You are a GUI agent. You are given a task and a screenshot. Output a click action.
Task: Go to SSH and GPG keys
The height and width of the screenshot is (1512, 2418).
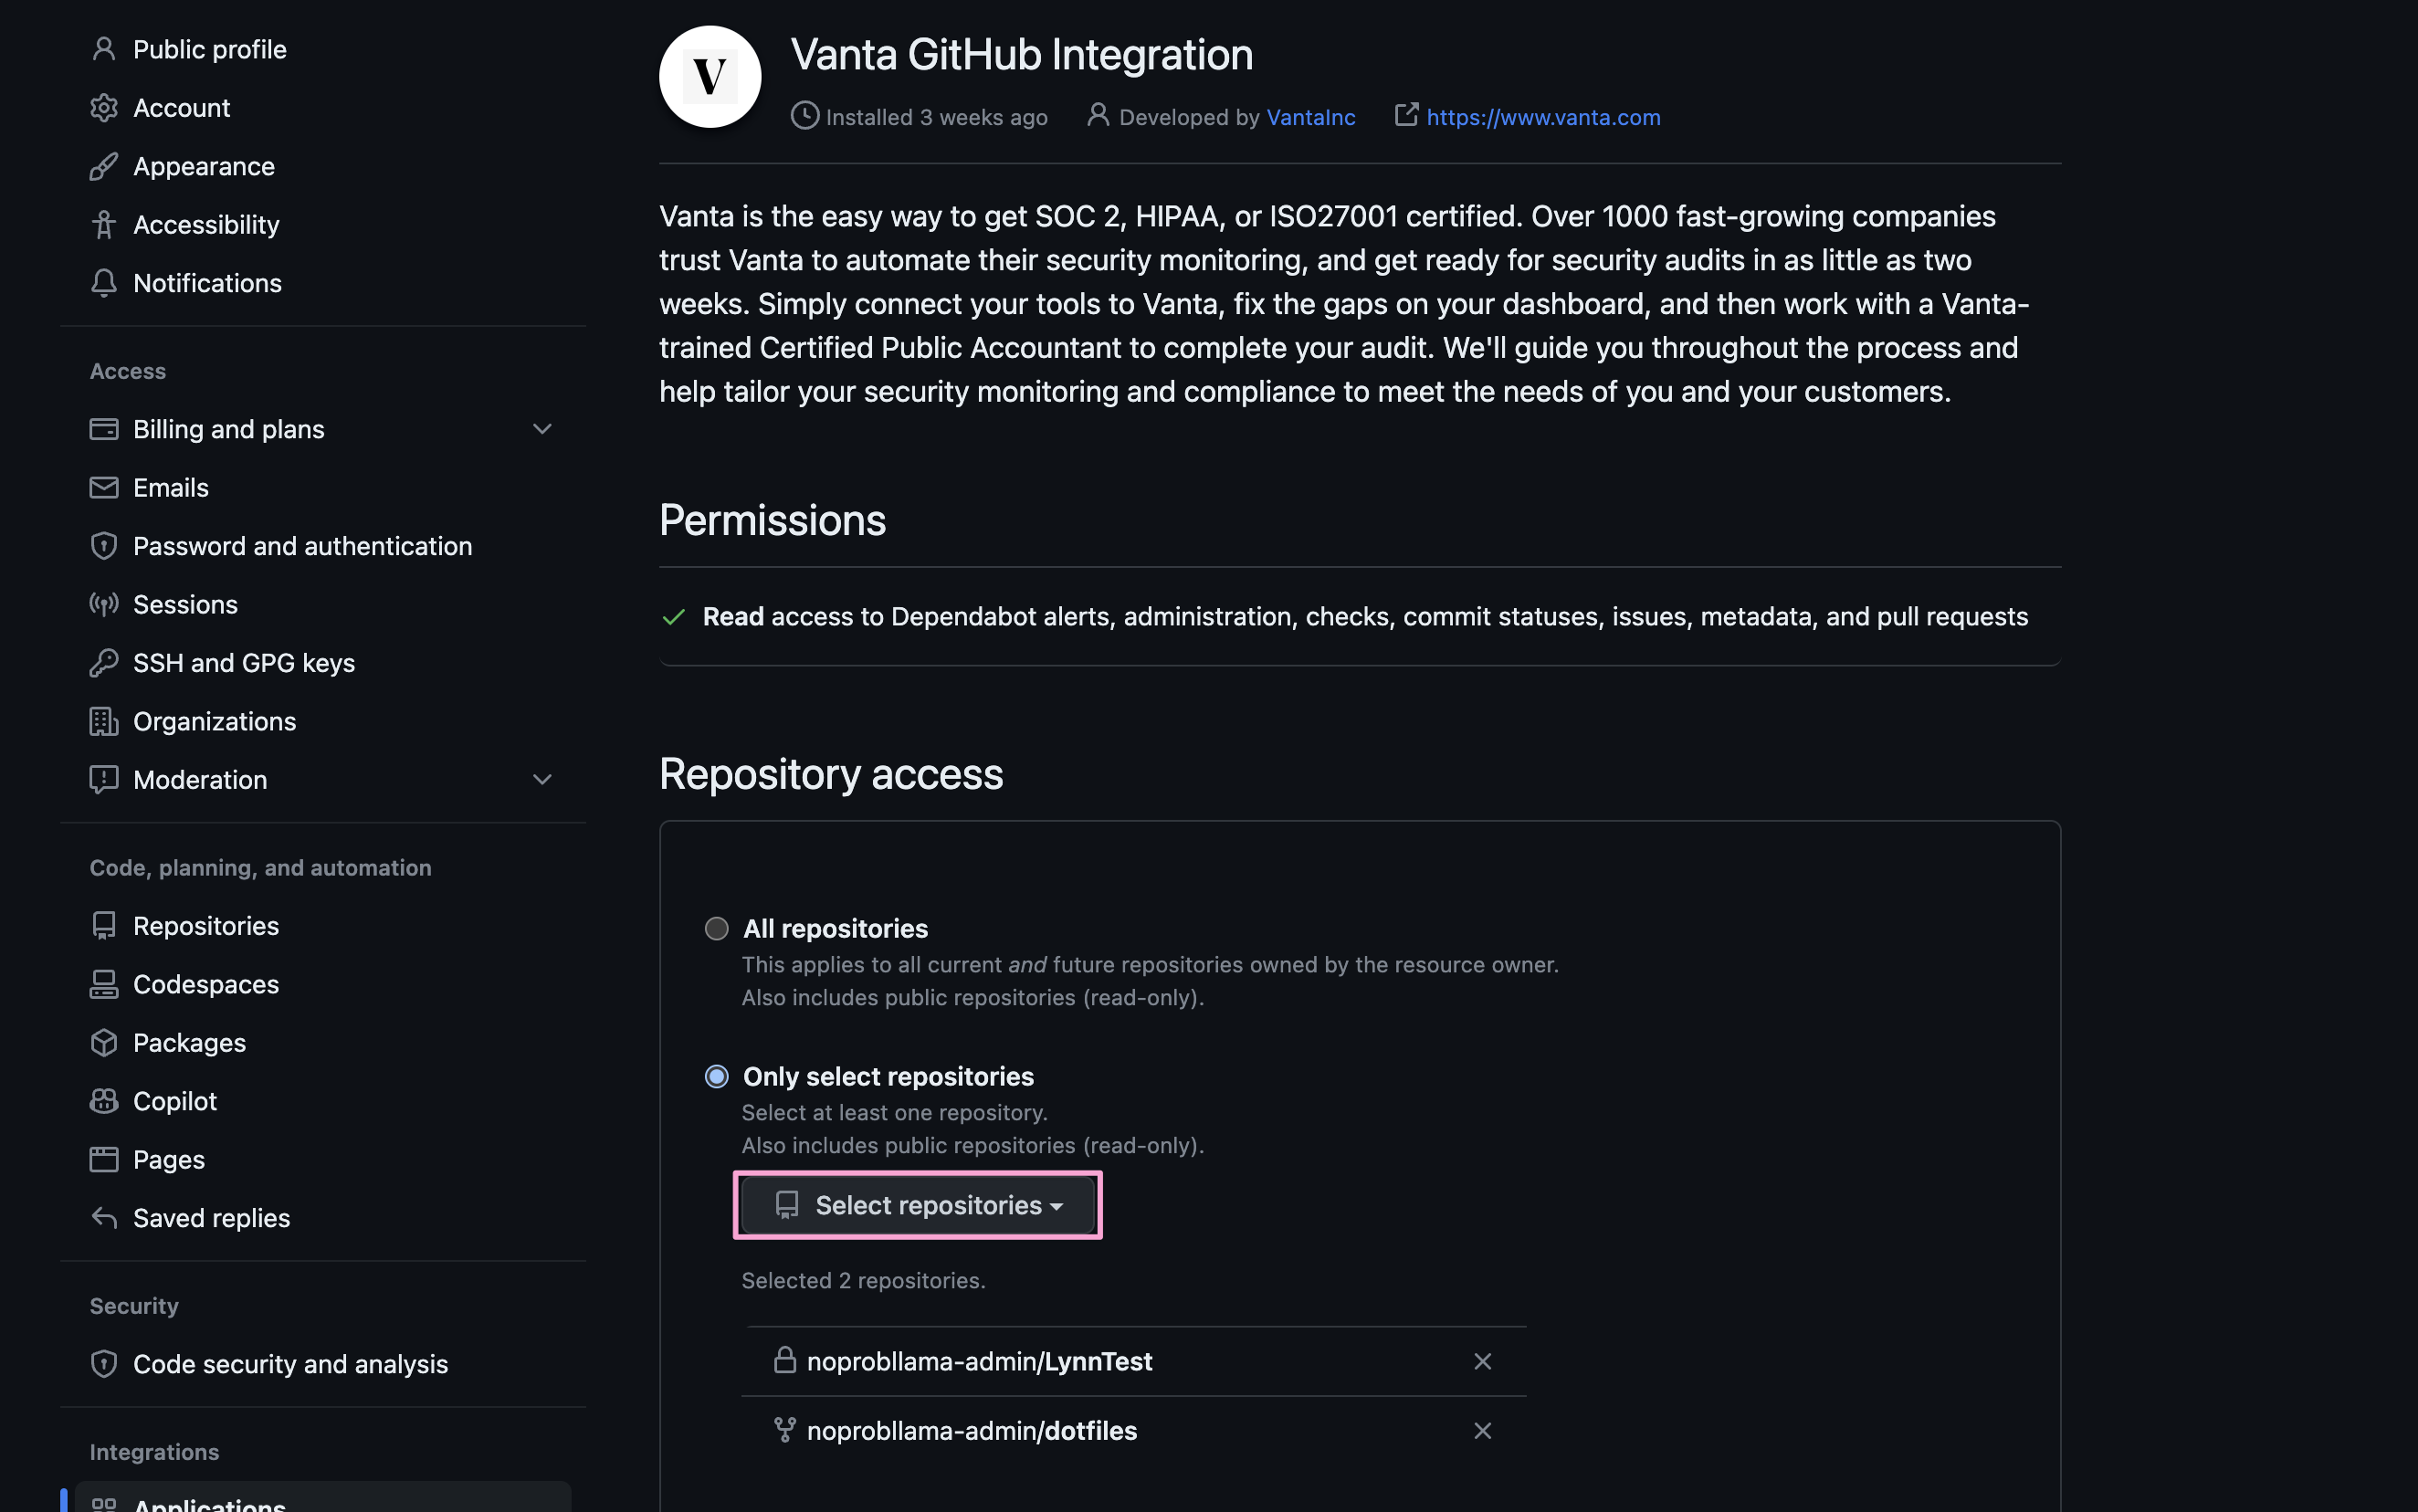[x=244, y=663]
